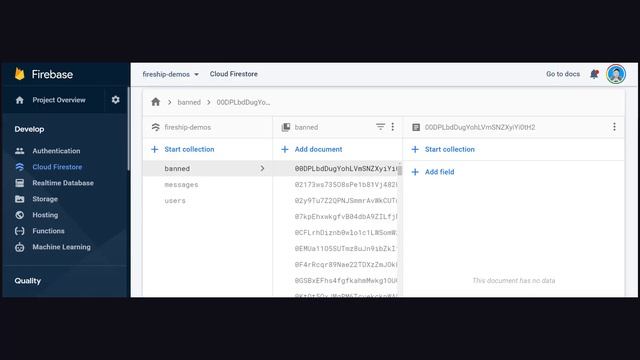
Task: Click the Authentication people icon
Action: [x=20, y=151]
